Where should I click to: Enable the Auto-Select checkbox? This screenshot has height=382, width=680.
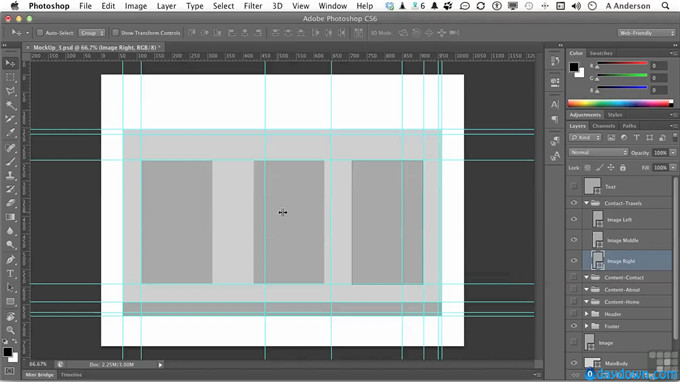[40, 33]
